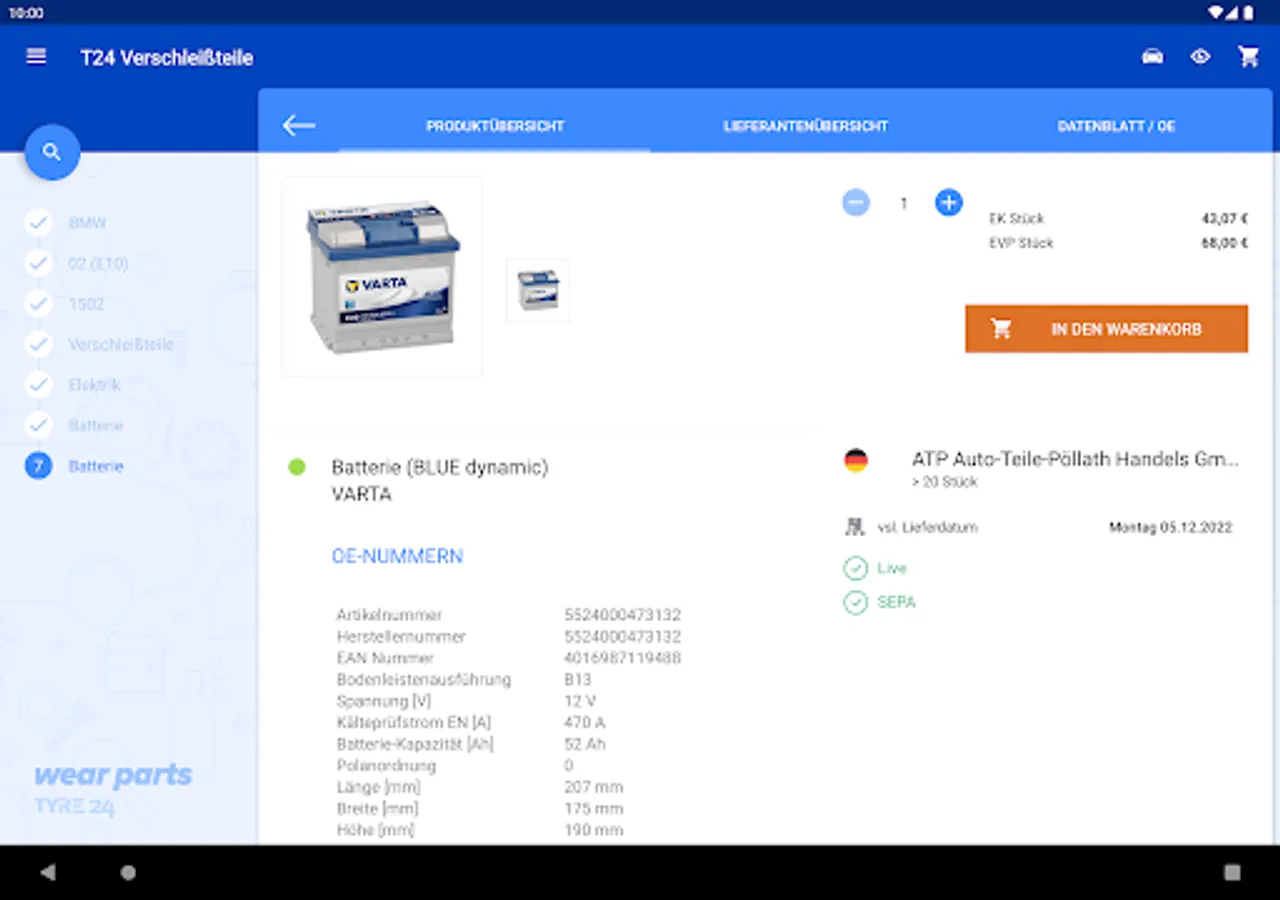Select step 7 Batterie circle
This screenshot has height=900, width=1280.
point(38,465)
